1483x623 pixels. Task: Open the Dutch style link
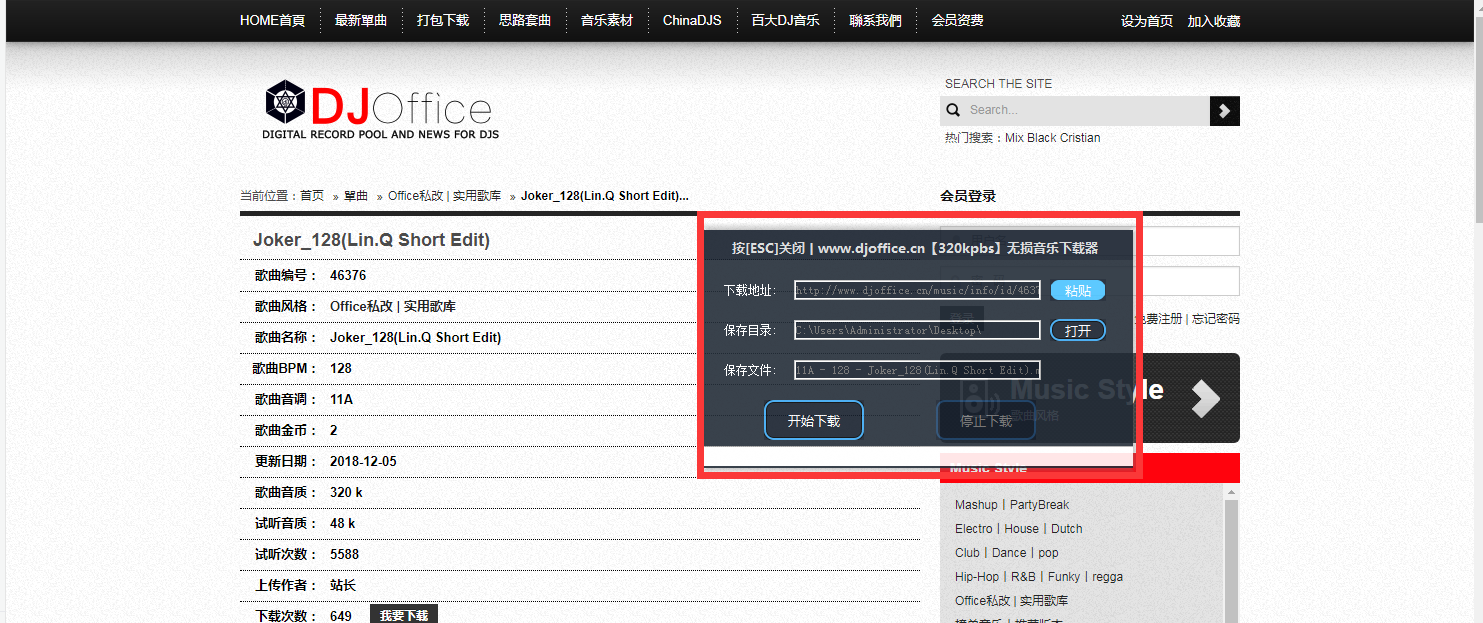1067,529
